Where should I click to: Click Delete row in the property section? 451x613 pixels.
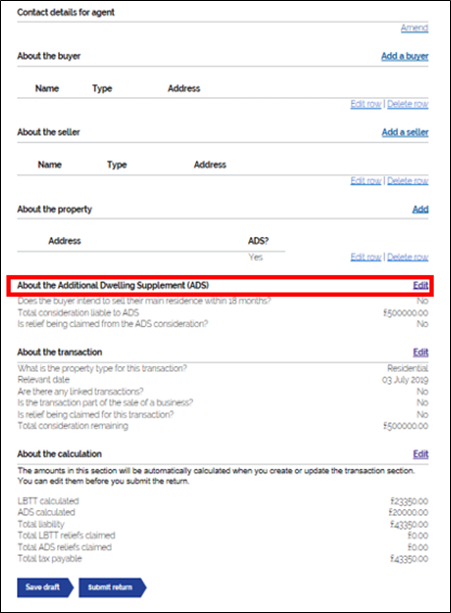(x=408, y=257)
